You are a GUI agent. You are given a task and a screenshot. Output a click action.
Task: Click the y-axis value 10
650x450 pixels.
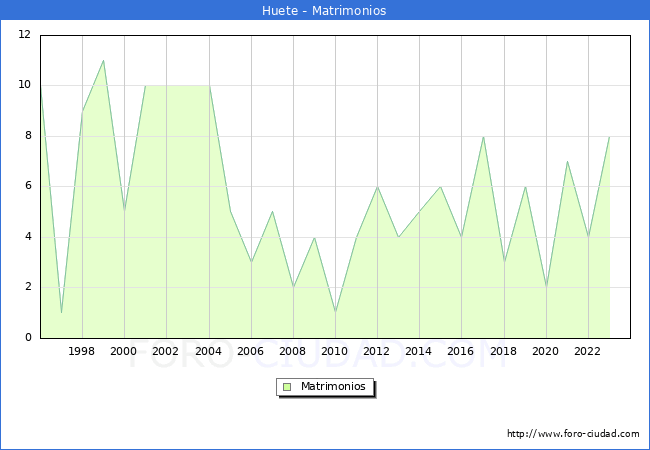tap(25, 85)
